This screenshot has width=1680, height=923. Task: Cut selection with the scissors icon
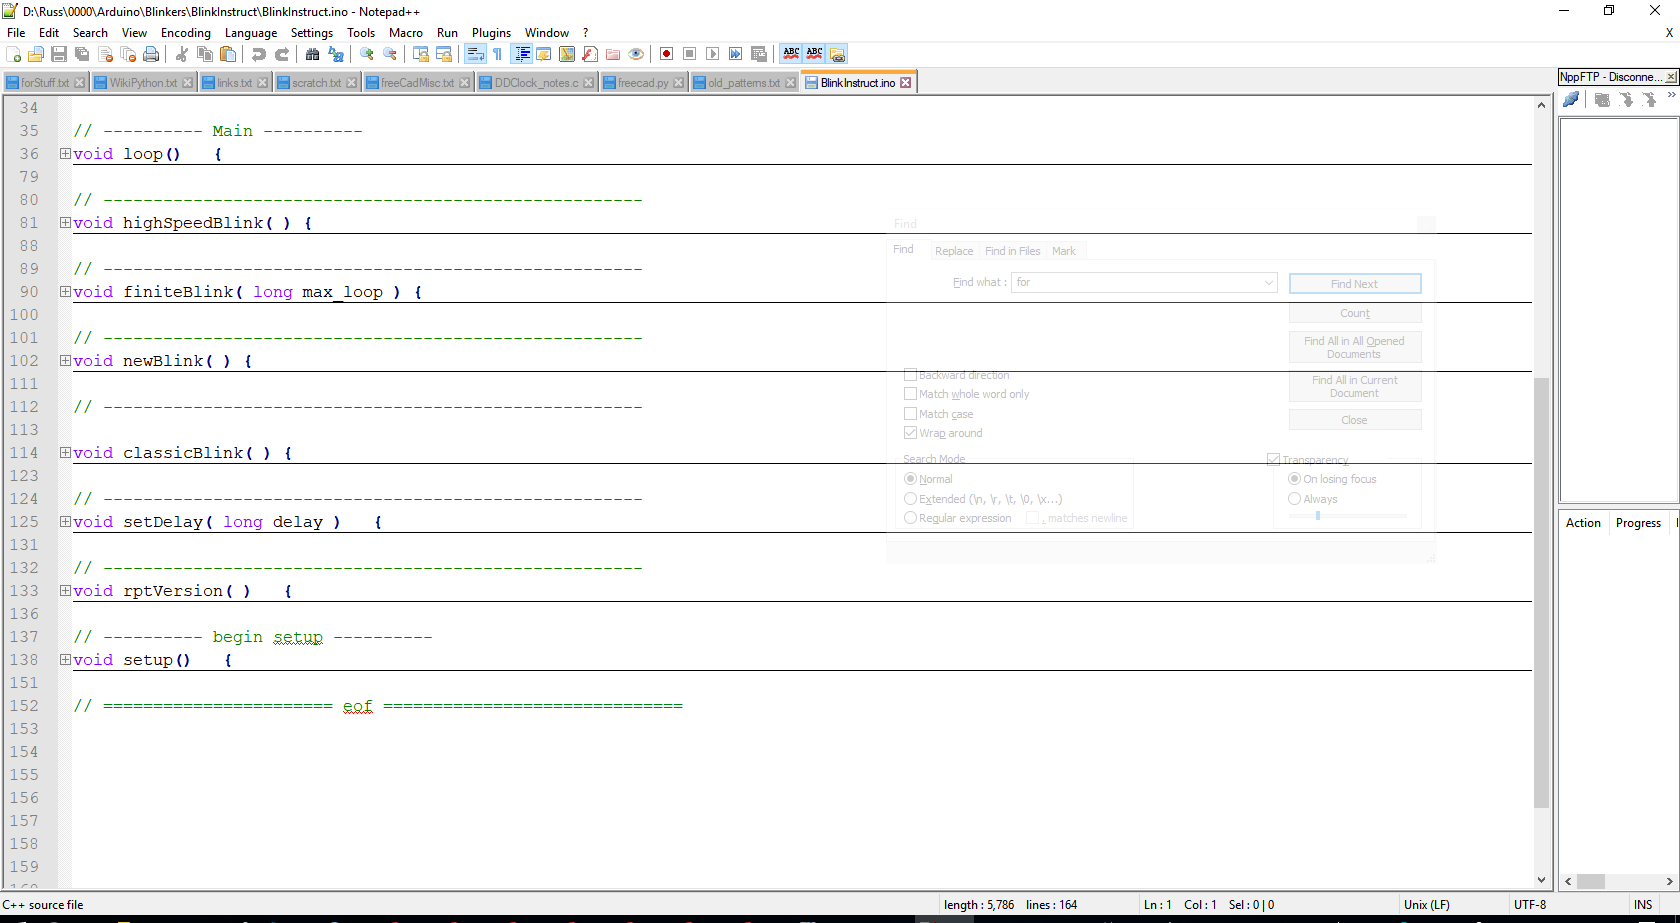182,54
